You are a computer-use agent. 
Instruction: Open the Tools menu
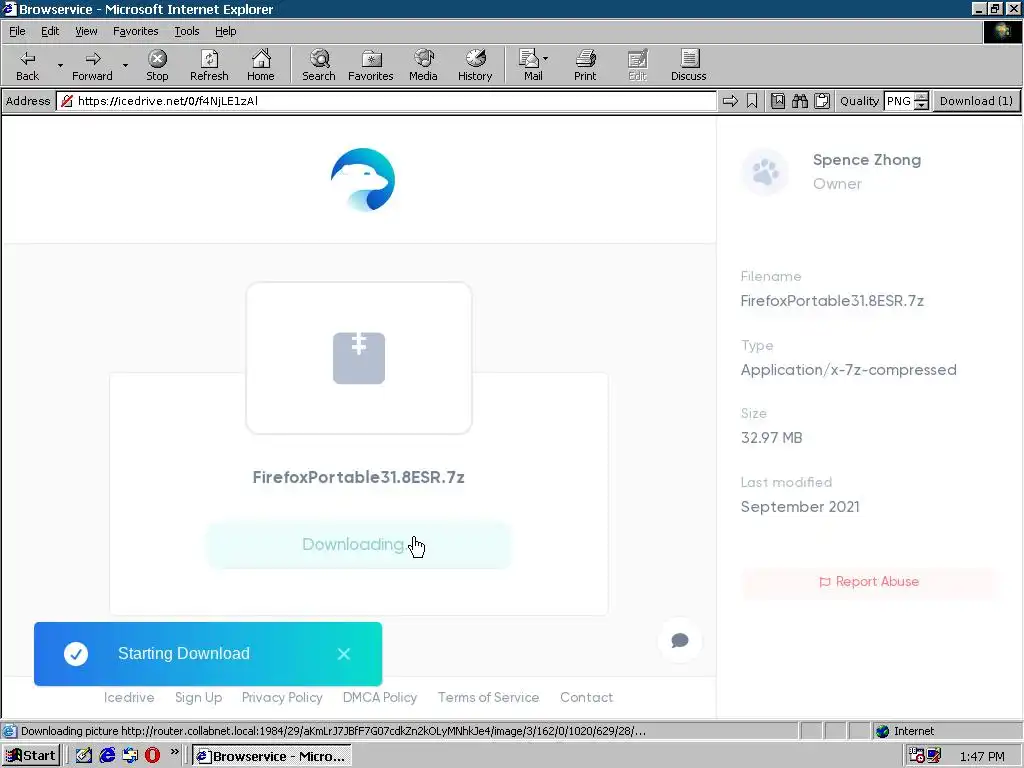click(x=186, y=31)
